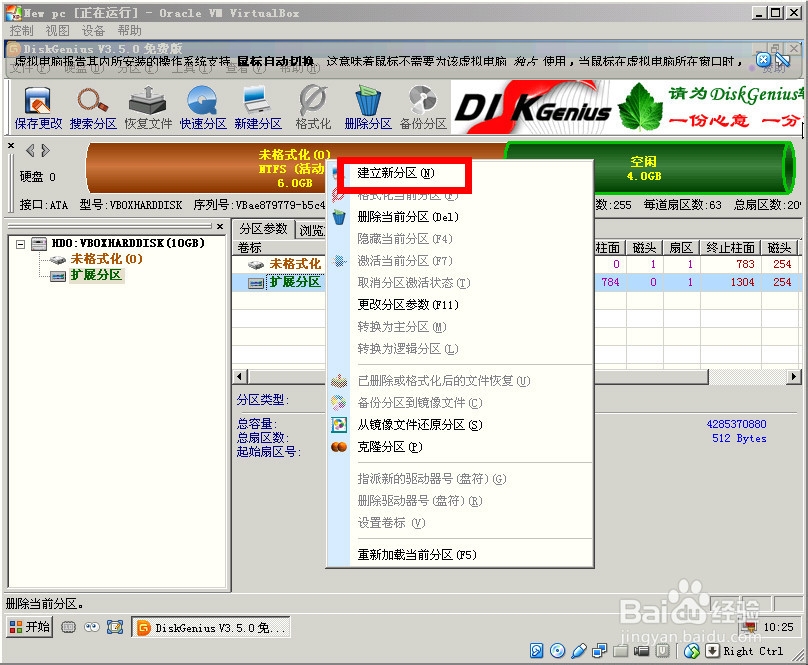The image size is (808, 665).
Task: Click the partition table's scroll-right arrow
Action: click(794, 377)
